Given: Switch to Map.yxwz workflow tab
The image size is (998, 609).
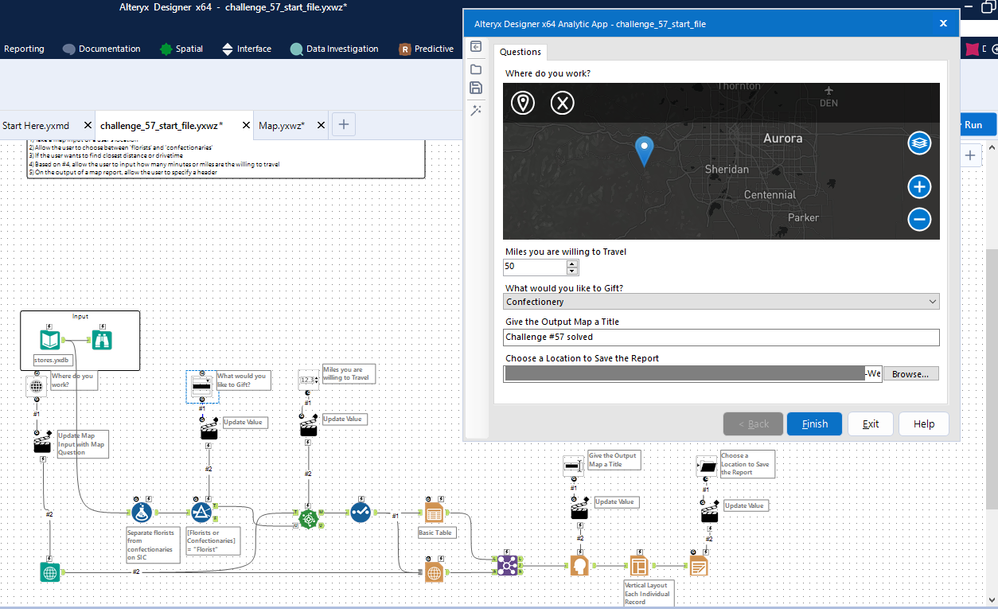Looking at the screenshot, I should (x=281, y=125).
